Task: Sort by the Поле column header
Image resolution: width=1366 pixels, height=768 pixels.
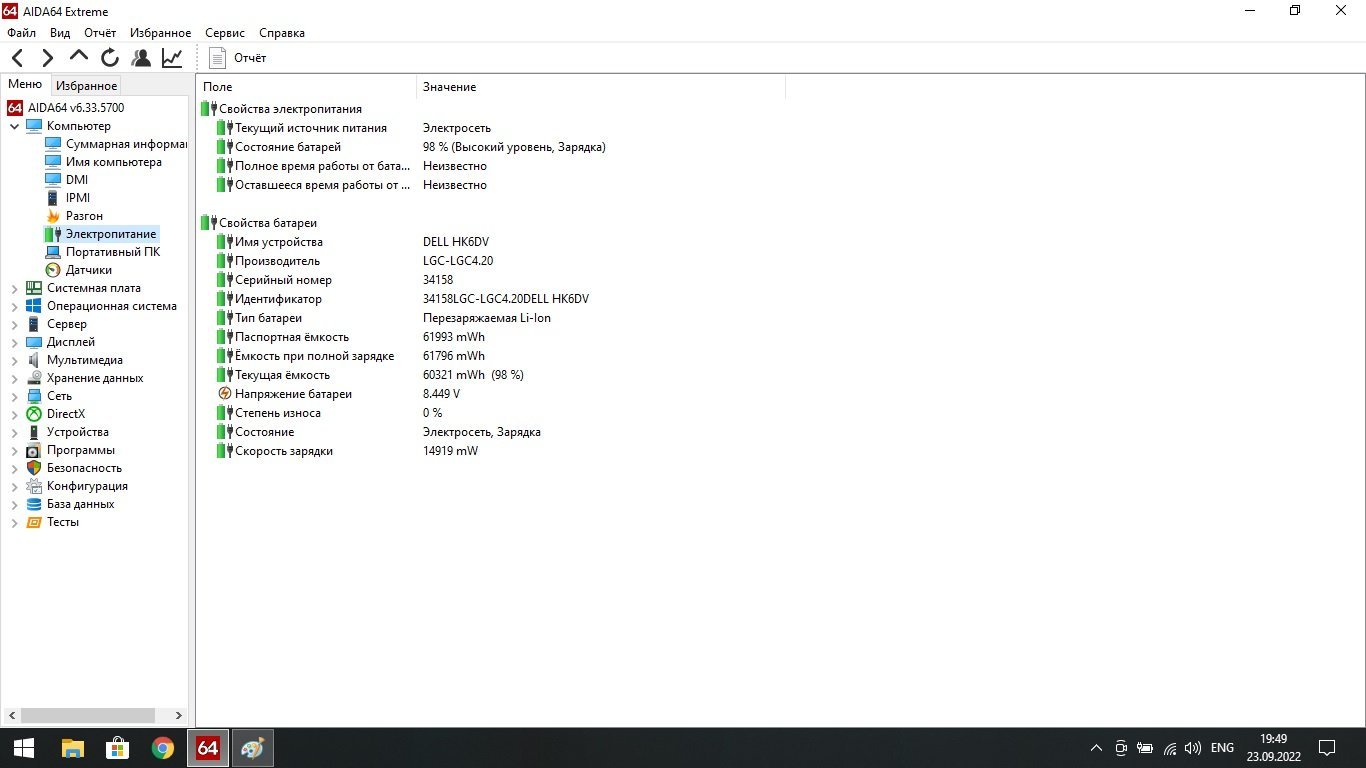Action: [306, 87]
